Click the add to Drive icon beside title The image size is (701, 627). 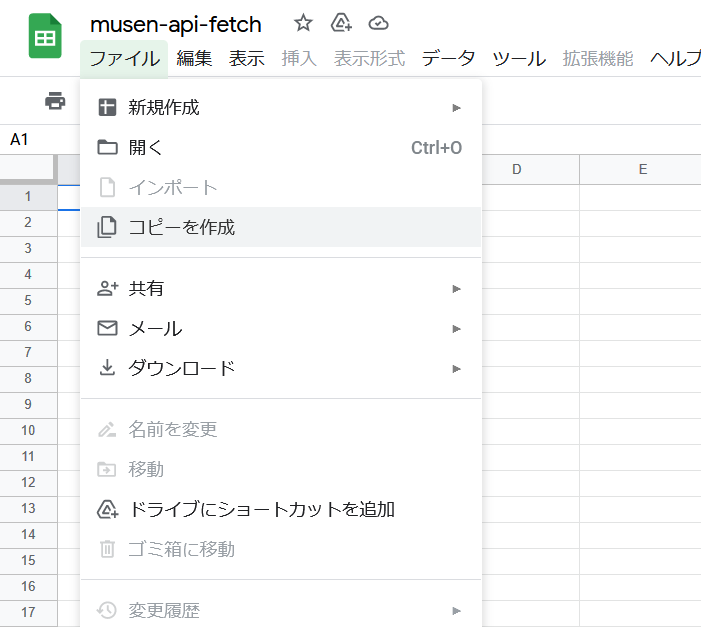341,23
